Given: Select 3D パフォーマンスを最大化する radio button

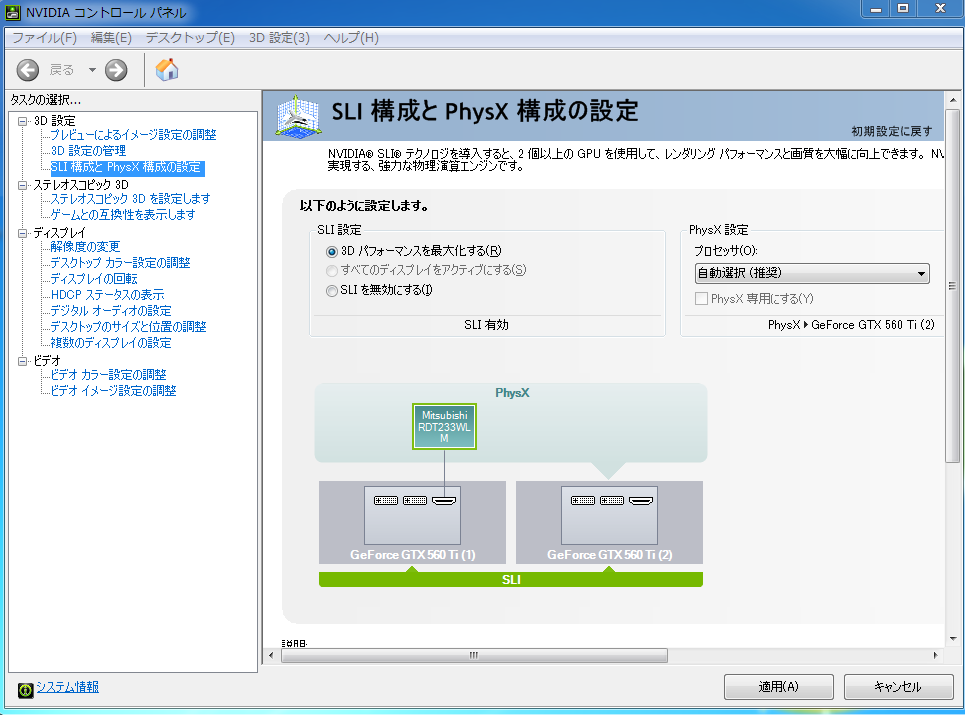Looking at the screenshot, I should coord(332,251).
